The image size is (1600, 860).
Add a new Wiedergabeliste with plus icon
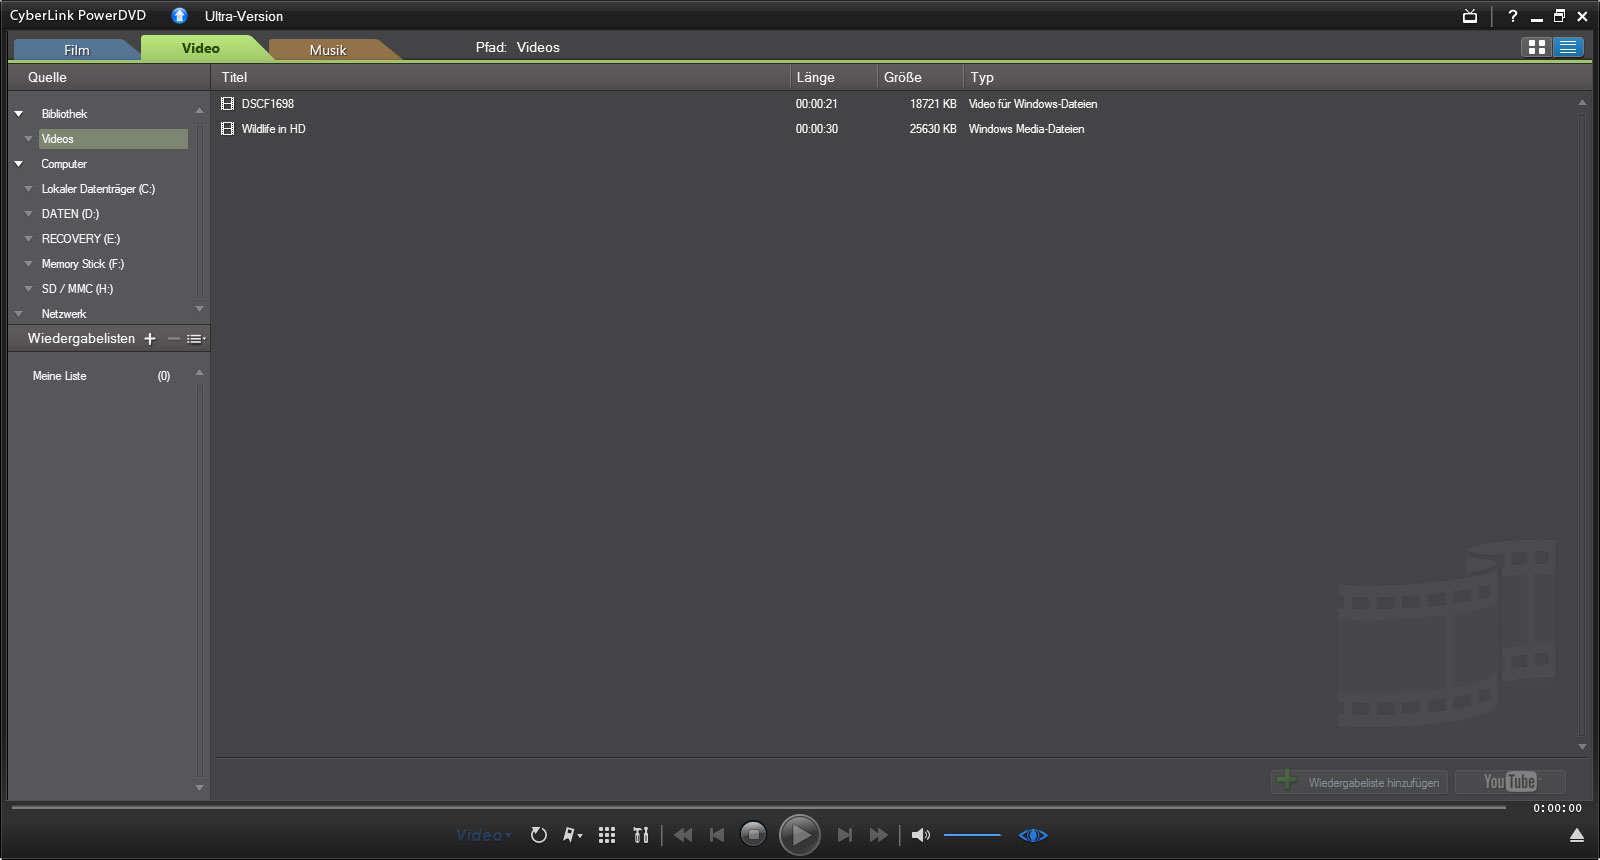(150, 339)
